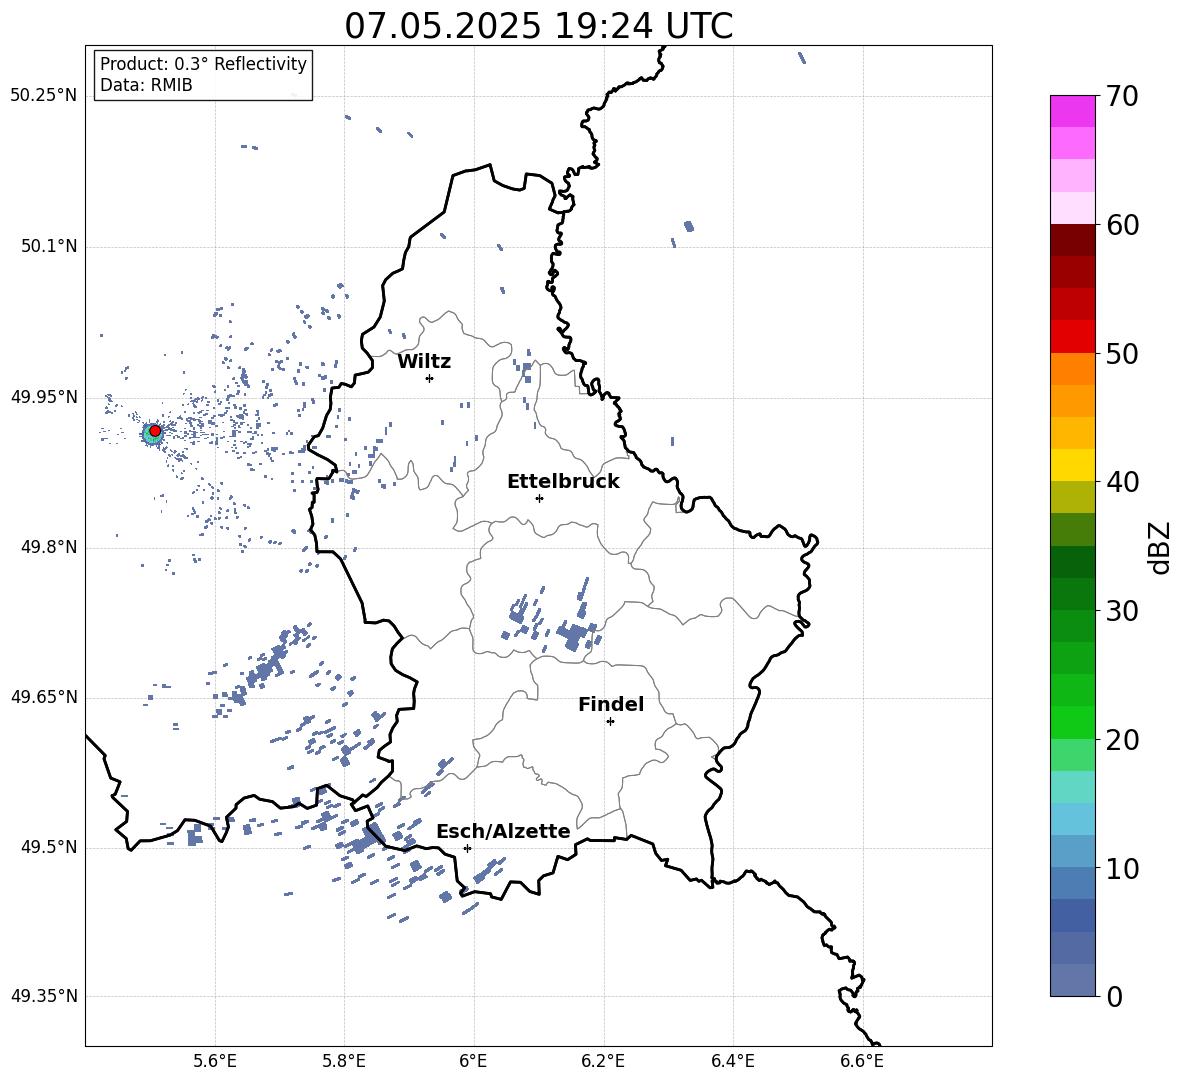Click the Findel station cross marker
Image resolution: width=1184 pixels, height=1081 pixels.
tap(610, 722)
